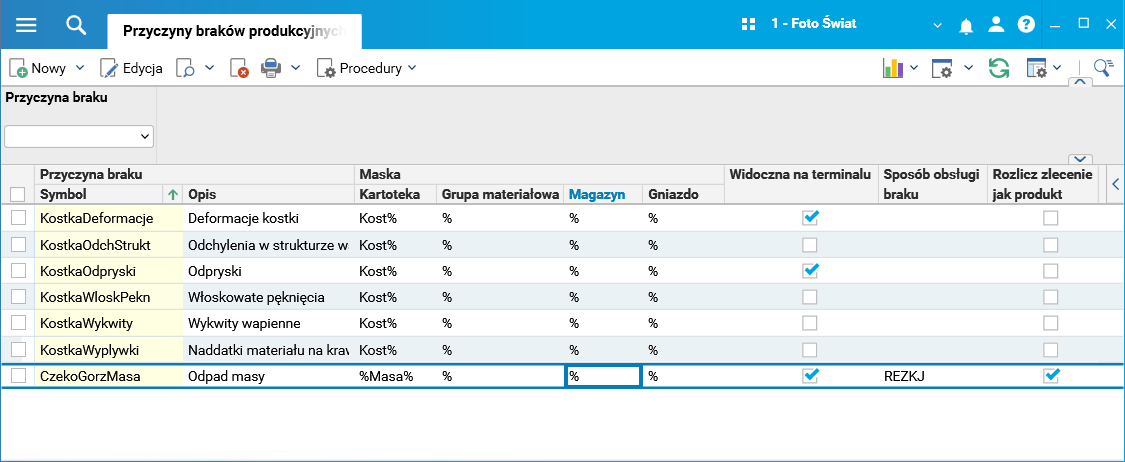Screen dimensions: 1125x462
Task: Open the notifications bell
Action: pyautogui.click(x=966, y=25)
